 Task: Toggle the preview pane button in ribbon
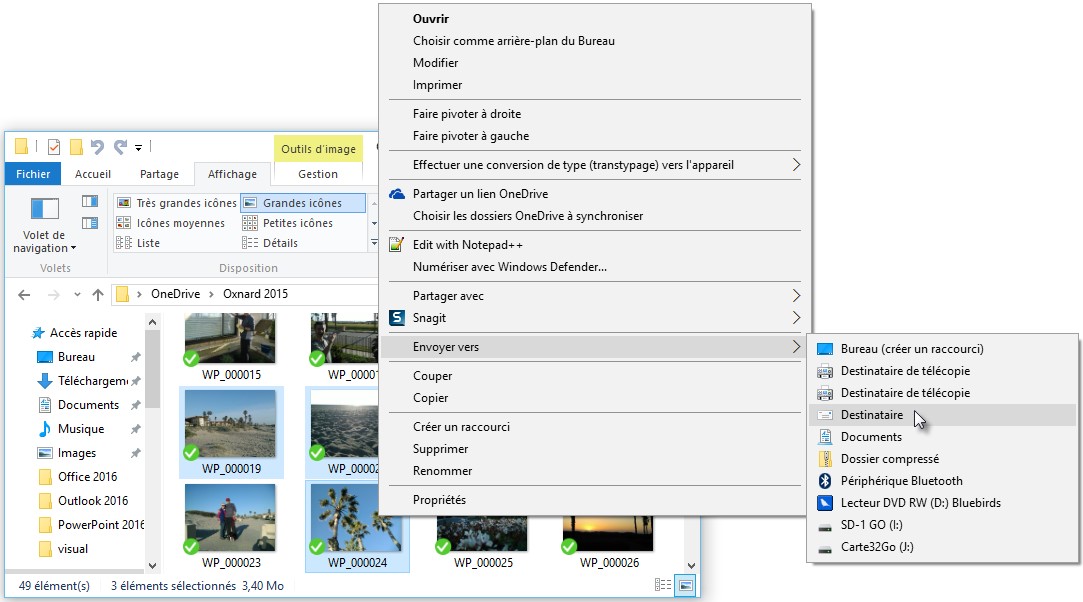tap(90, 201)
